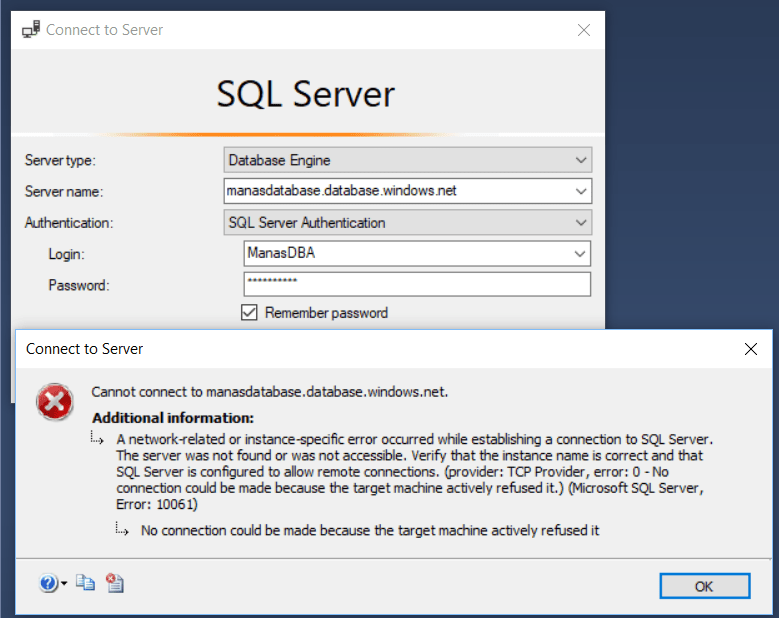Show technical details icon in error dialog
Screen dimensions: 779x618
115,583
